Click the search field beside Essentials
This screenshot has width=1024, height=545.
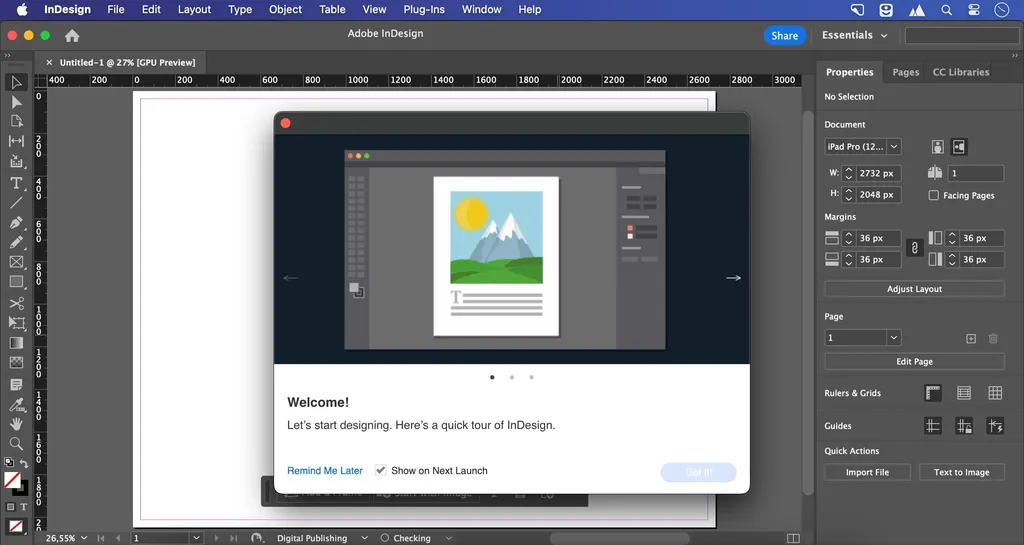pyautogui.click(x=962, y=35)
